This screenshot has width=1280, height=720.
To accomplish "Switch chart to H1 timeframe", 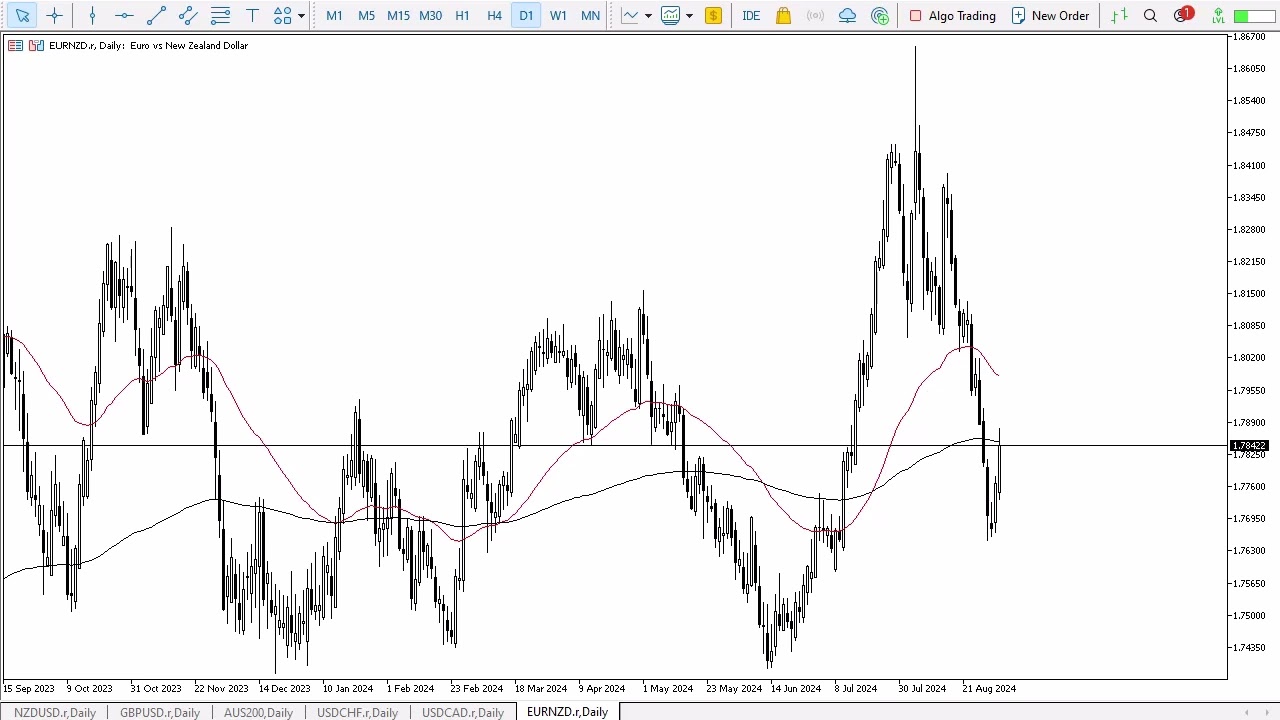I will click(462, 15).
